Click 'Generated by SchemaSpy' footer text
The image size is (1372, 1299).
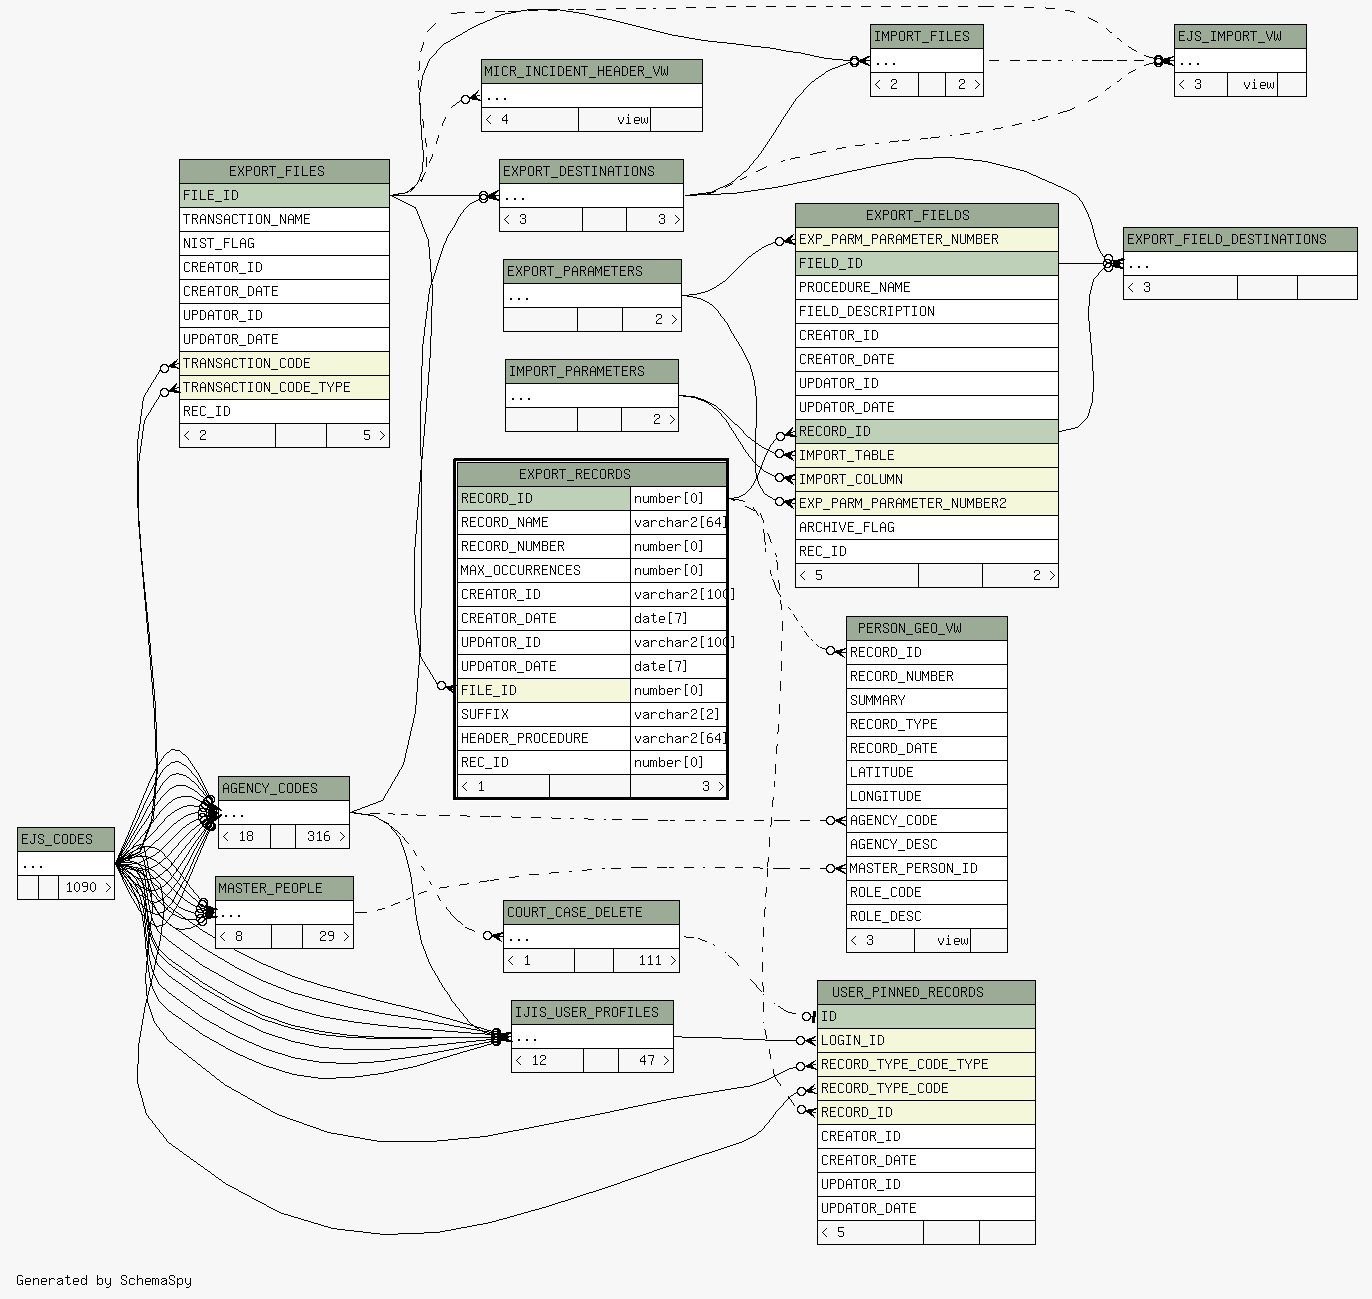click(x=104, y=1280)
